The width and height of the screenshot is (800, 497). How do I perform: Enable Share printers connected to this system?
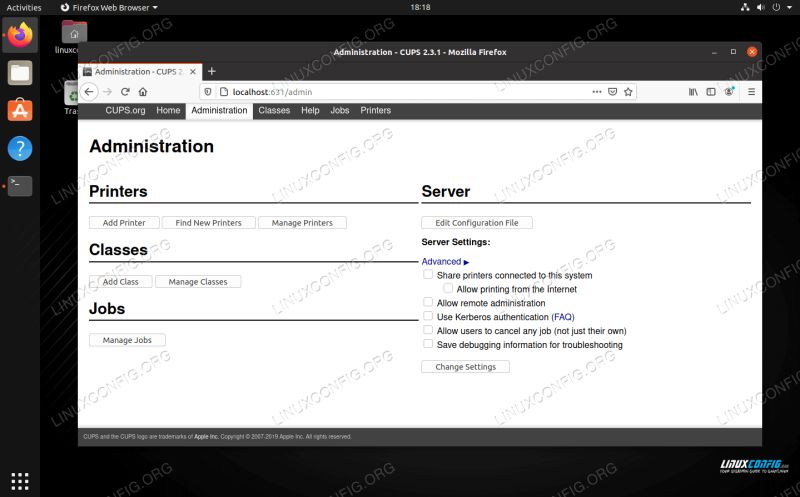(428, 275)
